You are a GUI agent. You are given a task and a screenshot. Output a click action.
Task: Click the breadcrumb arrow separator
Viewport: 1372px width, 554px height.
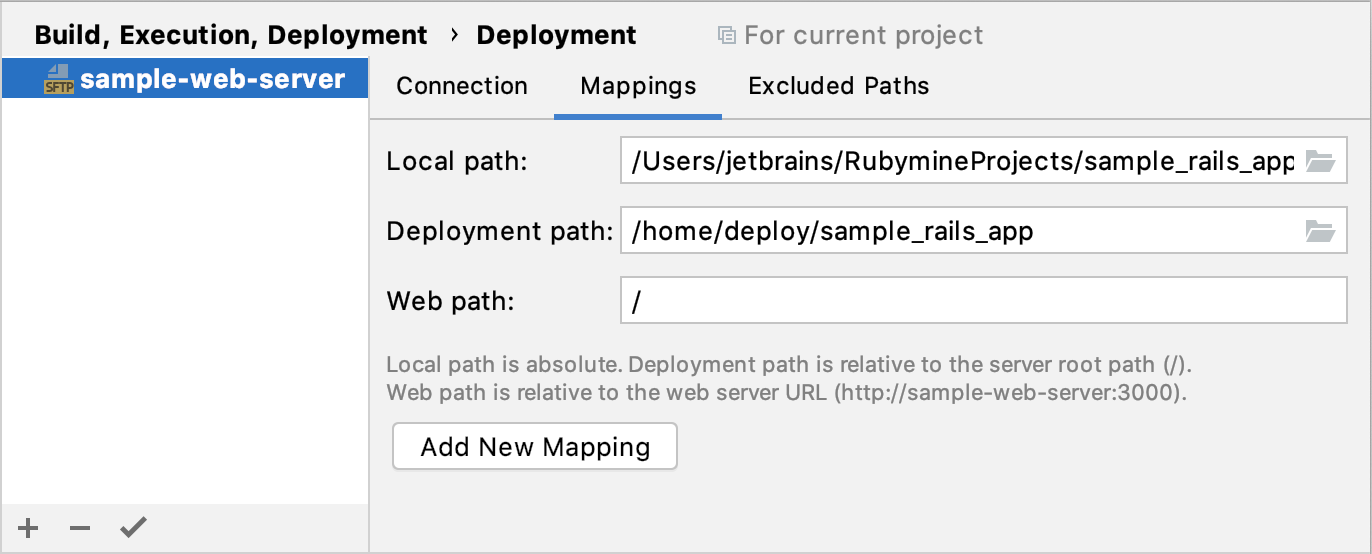point(453,35)
